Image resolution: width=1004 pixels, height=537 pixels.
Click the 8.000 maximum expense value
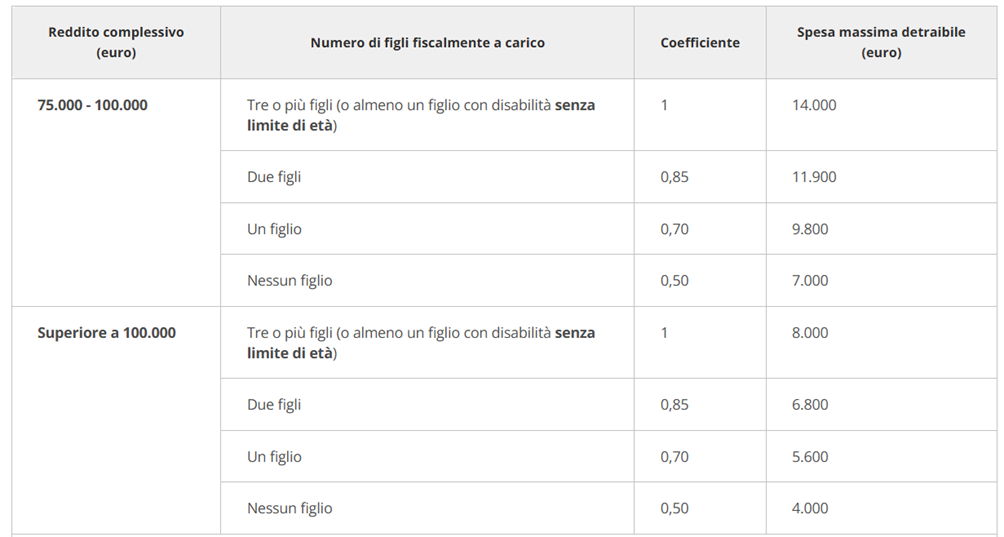click(810, 333)
